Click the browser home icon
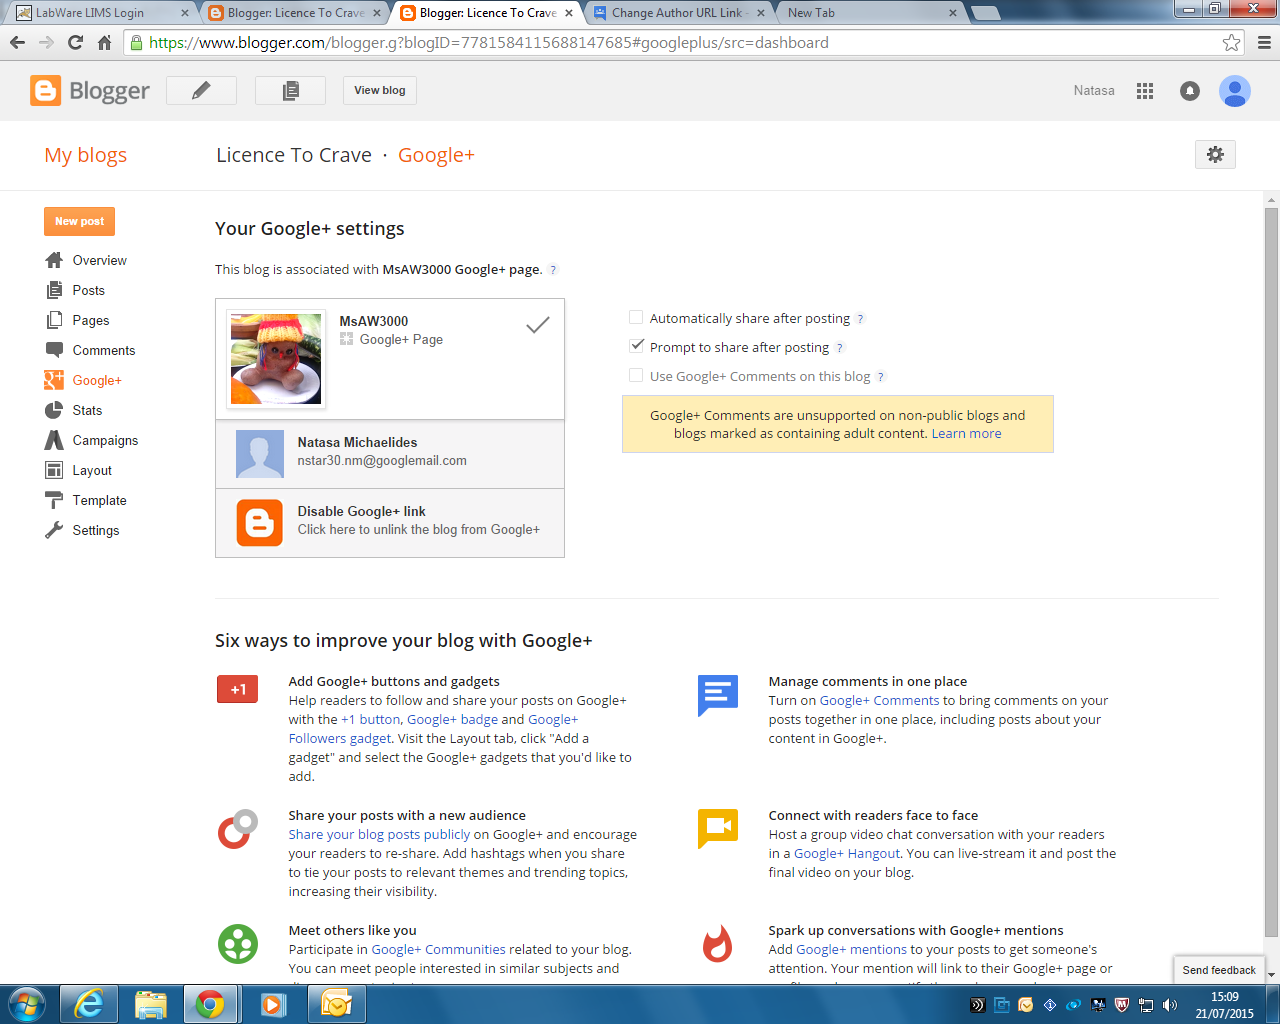 [x=104, y=42]
